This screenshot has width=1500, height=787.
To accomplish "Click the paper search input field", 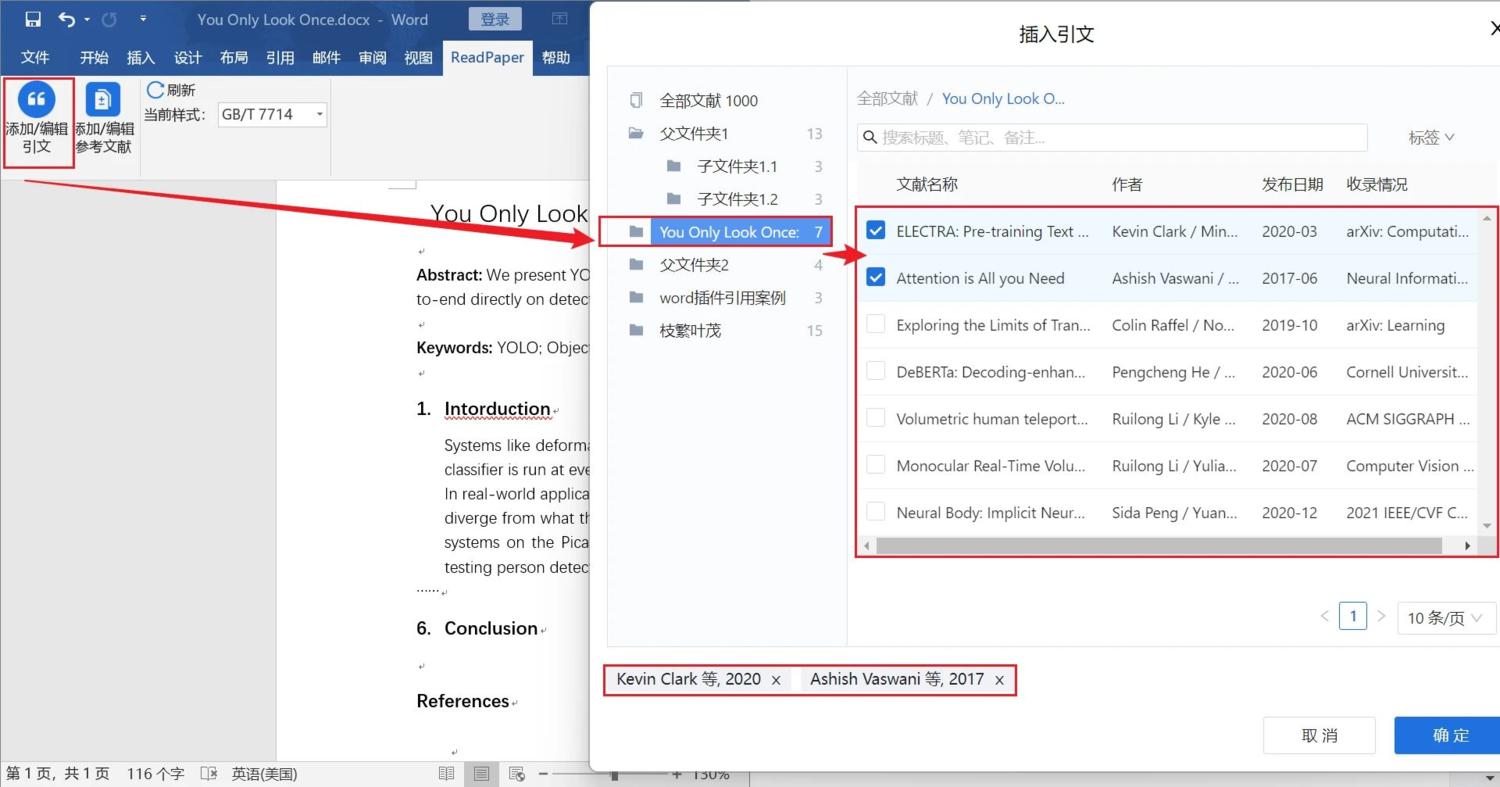I will 1112,137.
